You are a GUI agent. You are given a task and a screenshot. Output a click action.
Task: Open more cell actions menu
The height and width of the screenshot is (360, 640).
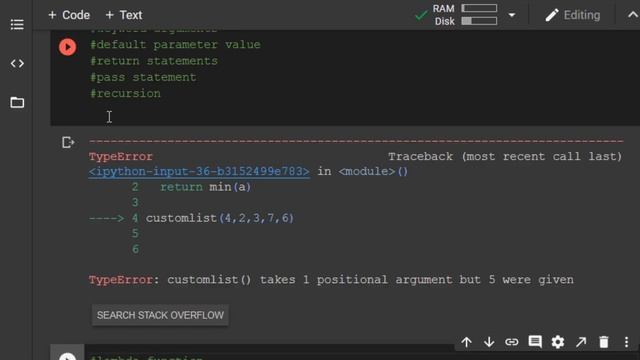626,342
